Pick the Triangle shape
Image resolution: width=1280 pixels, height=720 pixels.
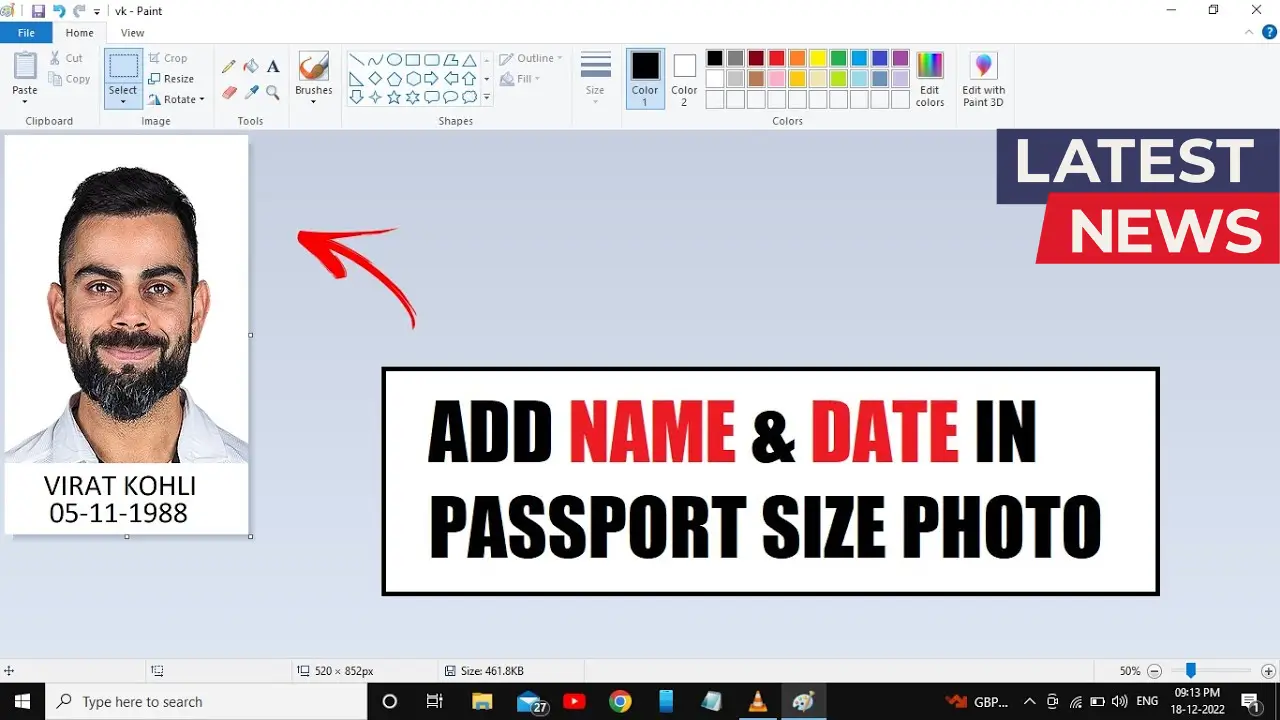[x=469, y=60]
